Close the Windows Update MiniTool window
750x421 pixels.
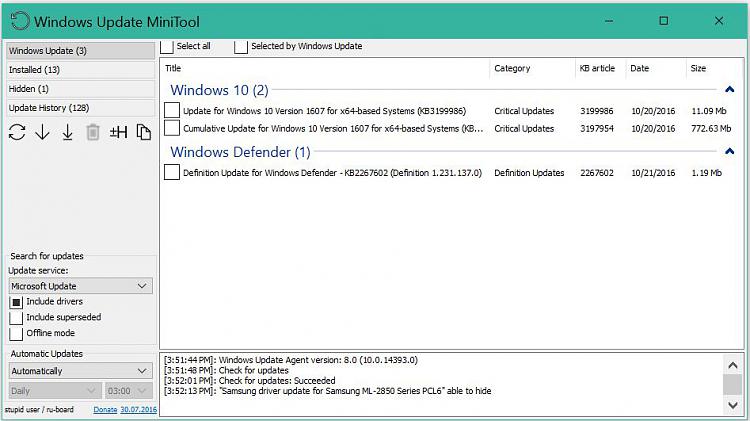(719, 21)
